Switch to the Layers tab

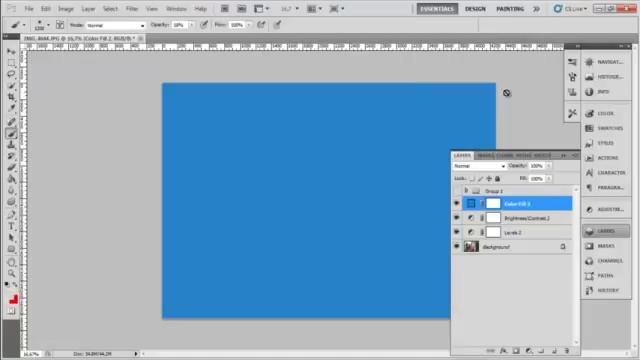click(x=462, y=156)
